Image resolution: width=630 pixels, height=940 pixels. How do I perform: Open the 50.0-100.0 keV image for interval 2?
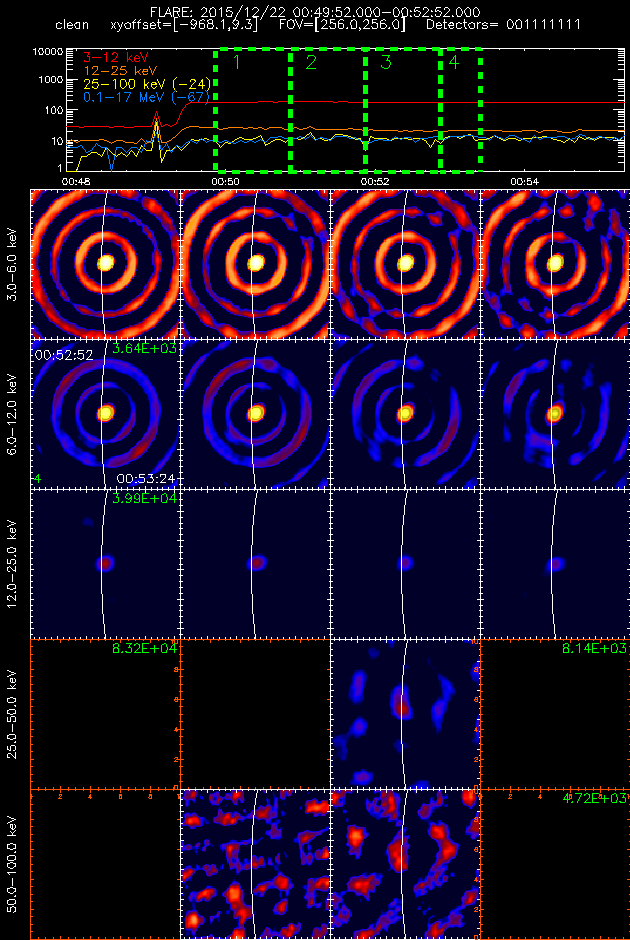255,863
